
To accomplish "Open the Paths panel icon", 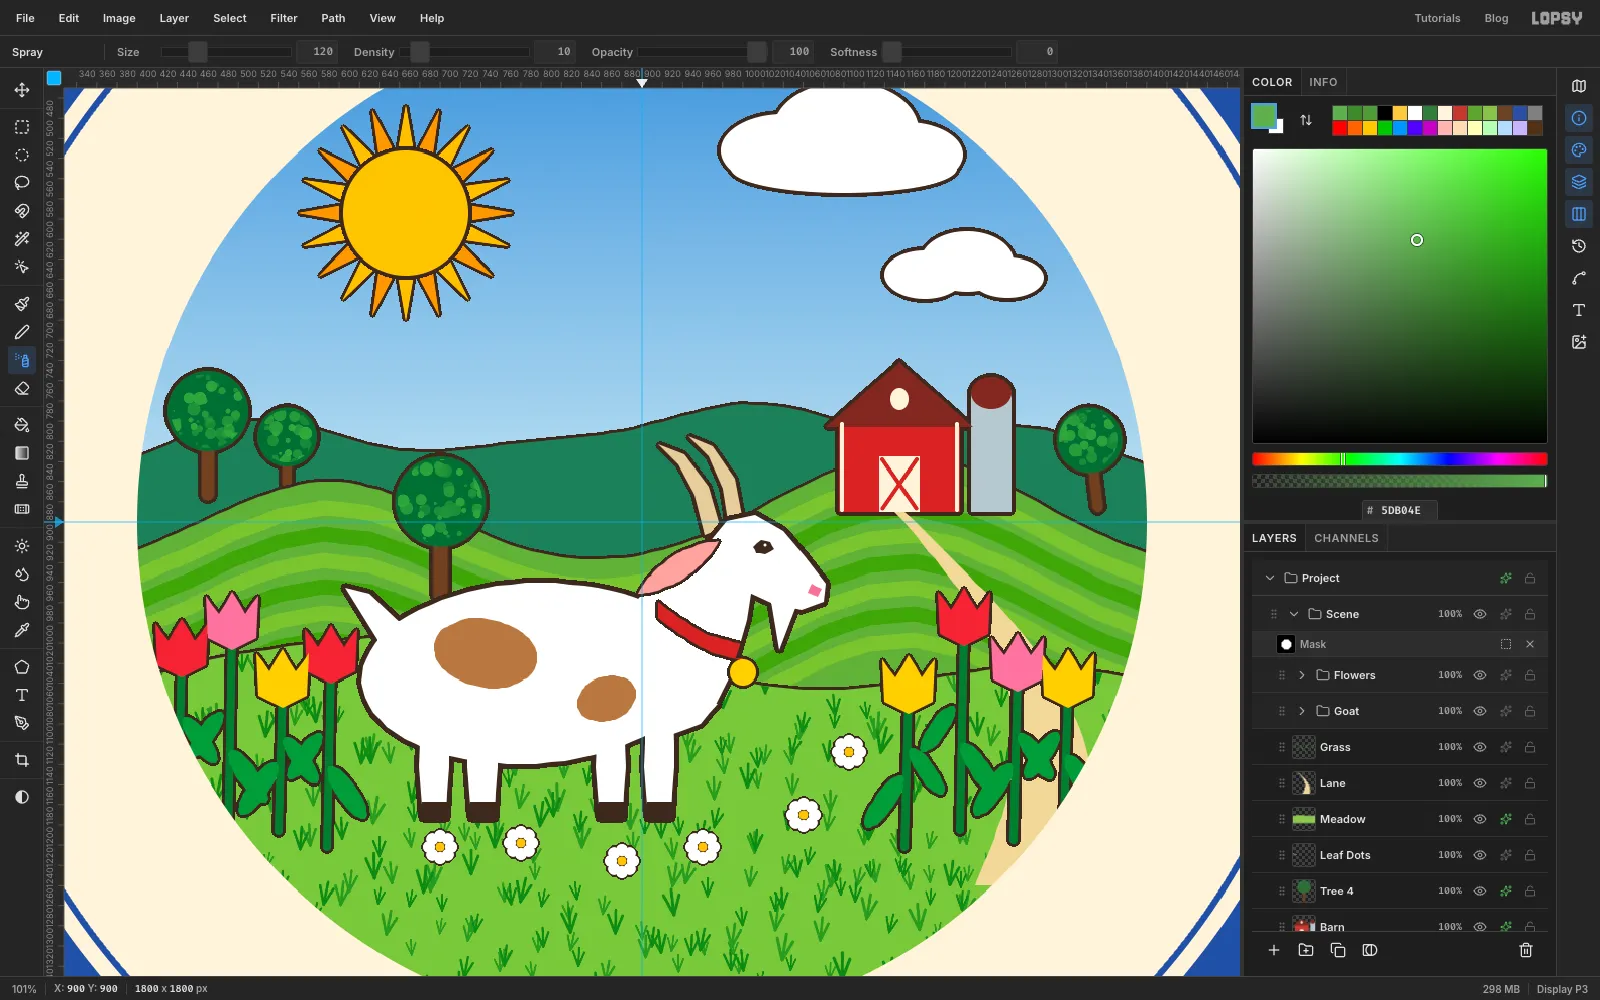I will click(1579, 278).
